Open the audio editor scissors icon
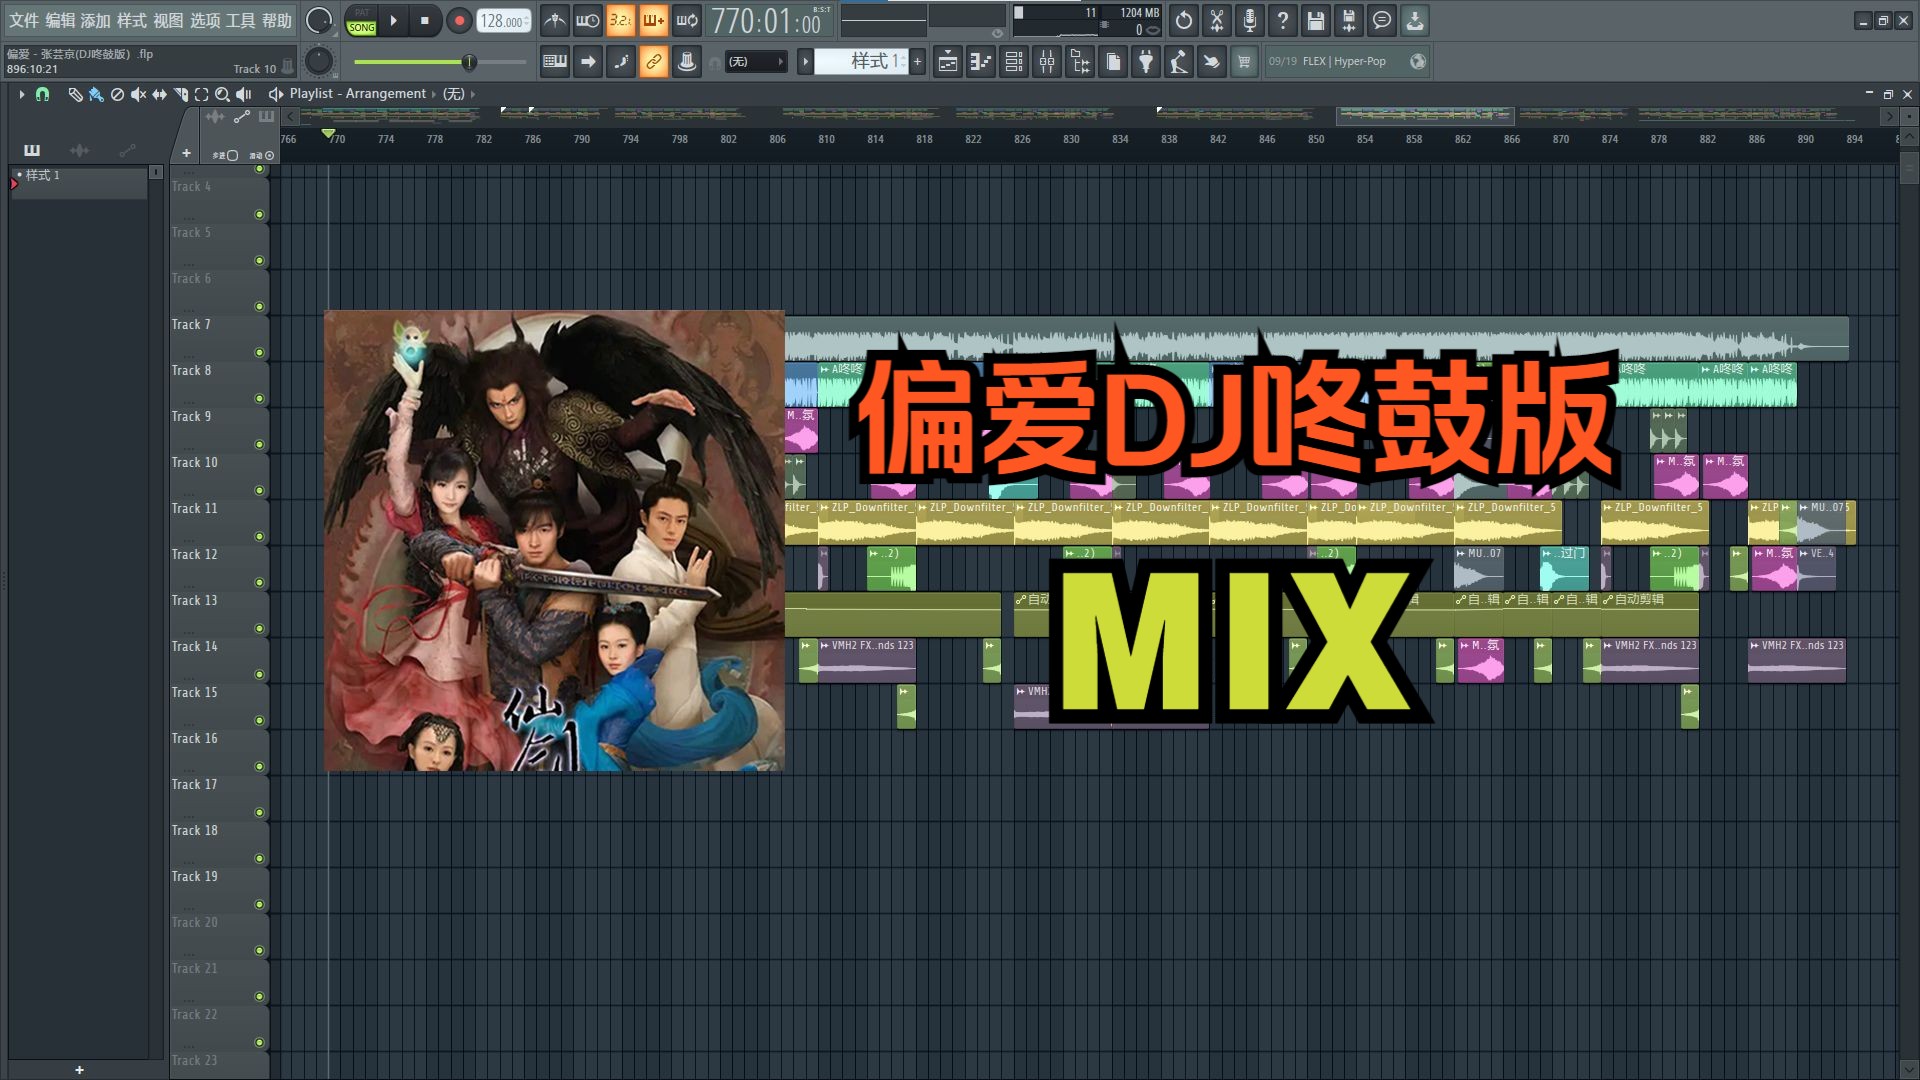 (x=1217, y=20)
